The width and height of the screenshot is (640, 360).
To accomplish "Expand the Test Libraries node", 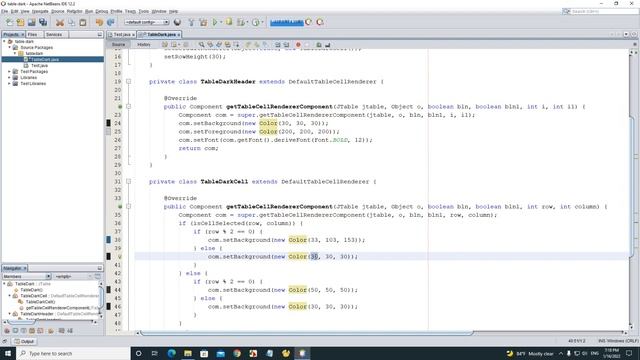I will click(10, 84).
